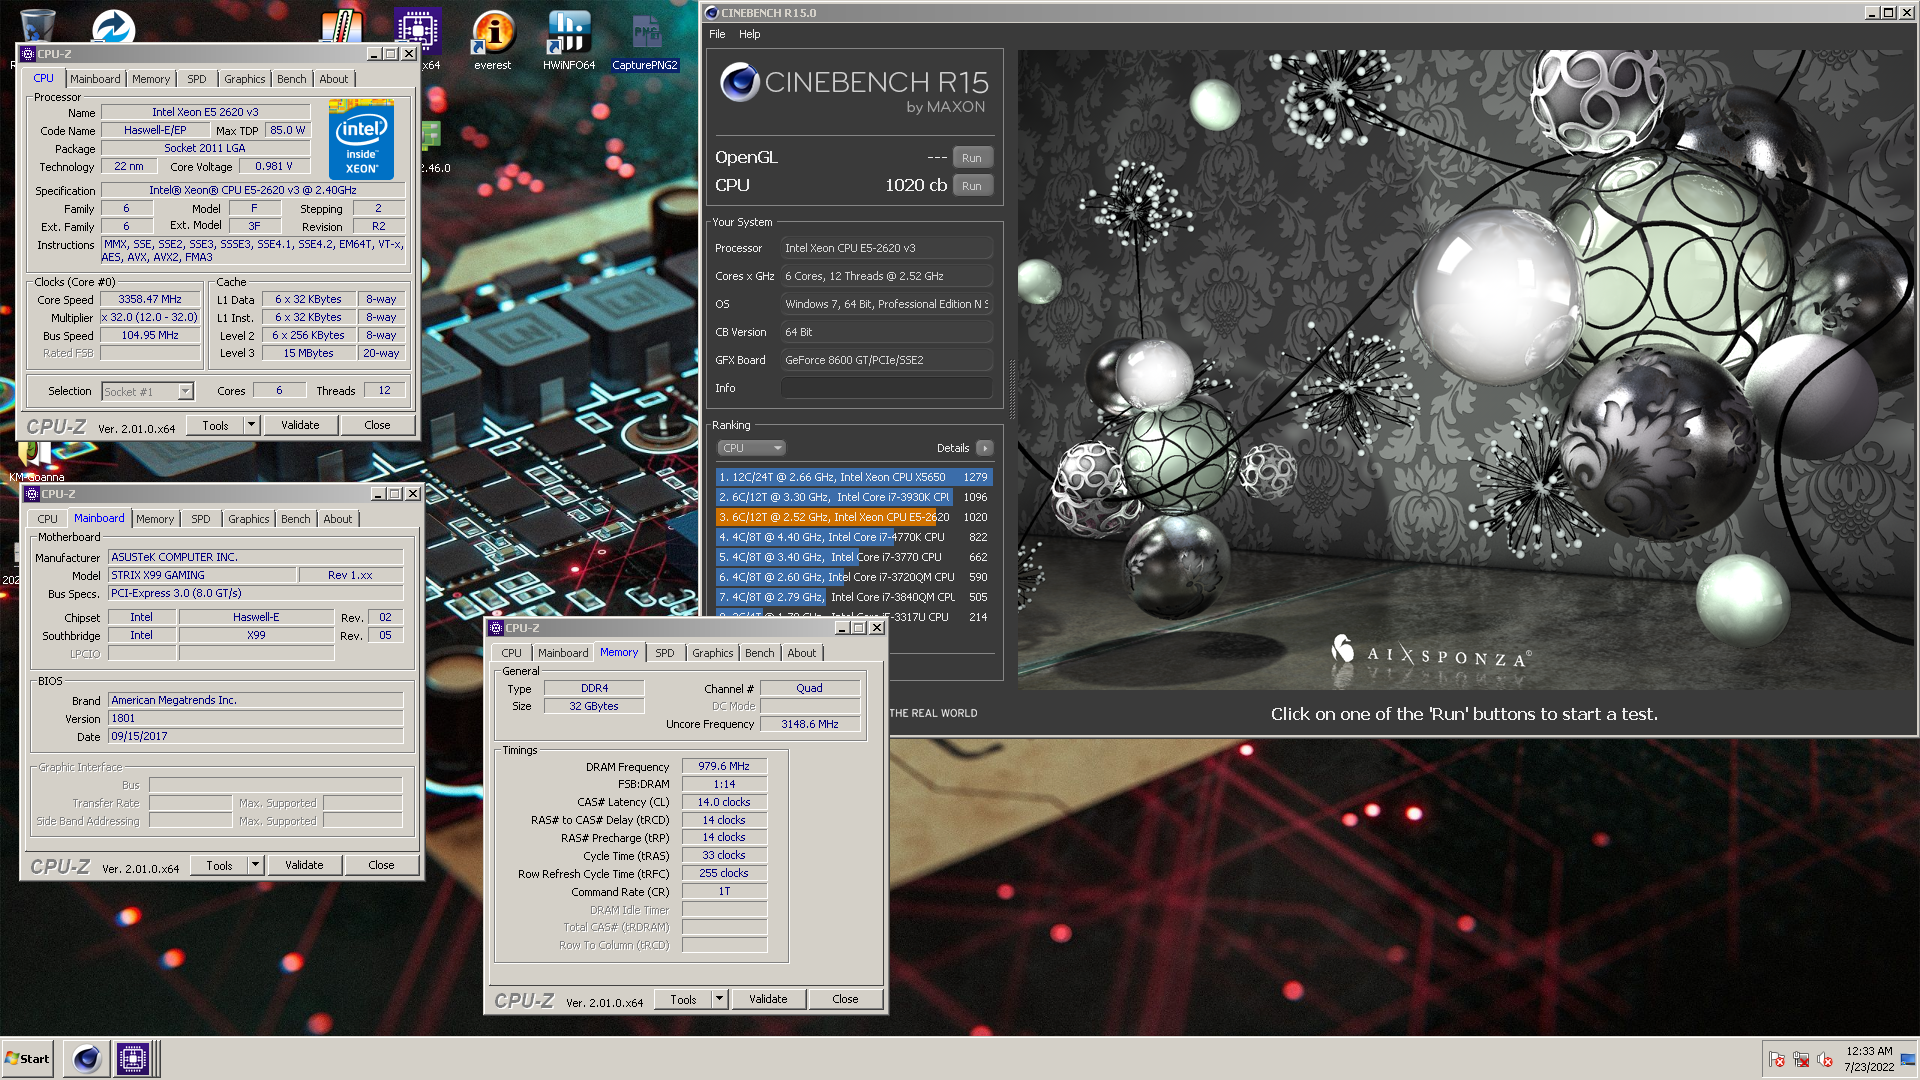Minimize the Cinebench R15 window

click(x=1871, y=13)
